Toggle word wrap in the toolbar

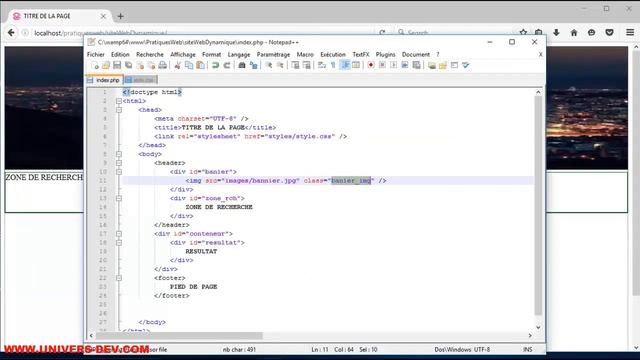coord(322,65)
